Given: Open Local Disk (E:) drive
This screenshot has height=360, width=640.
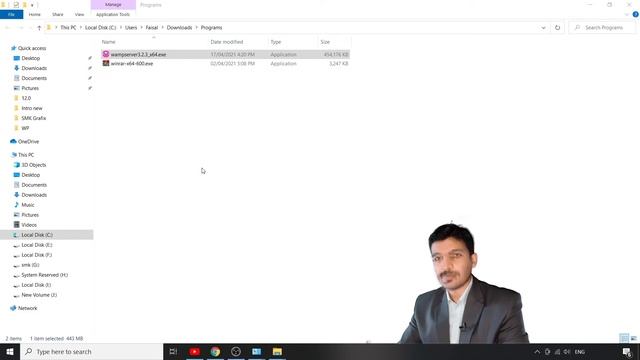Looking at the screenshot, I should coord(37,245).
